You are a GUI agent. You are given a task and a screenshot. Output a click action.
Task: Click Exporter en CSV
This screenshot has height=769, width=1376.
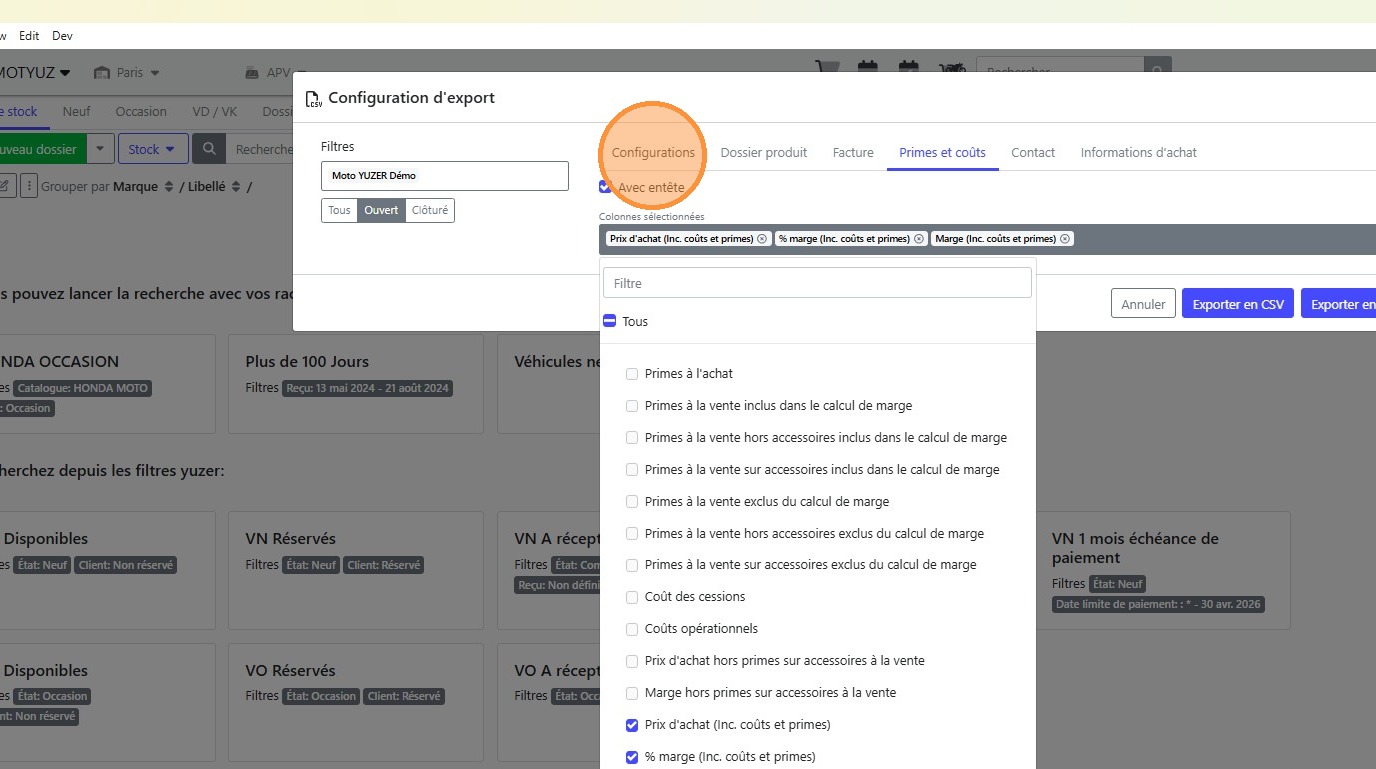(1238, 304)
